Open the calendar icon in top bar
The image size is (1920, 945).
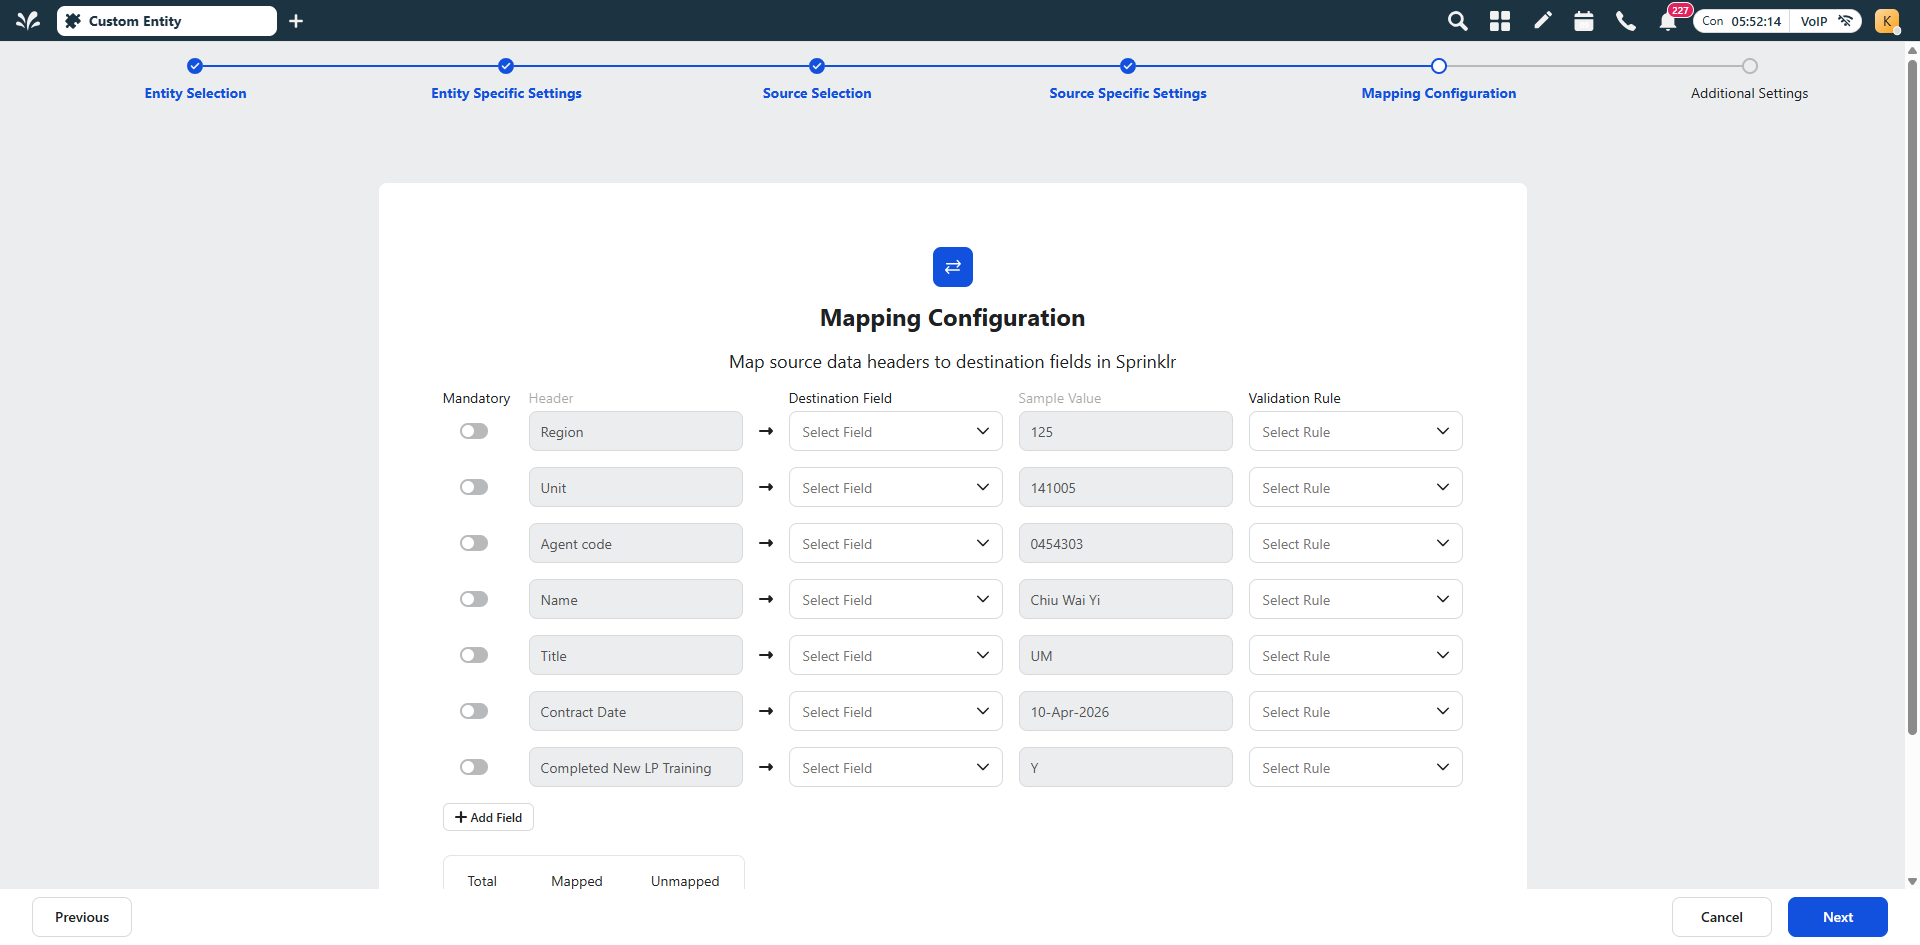(1584, 21)
